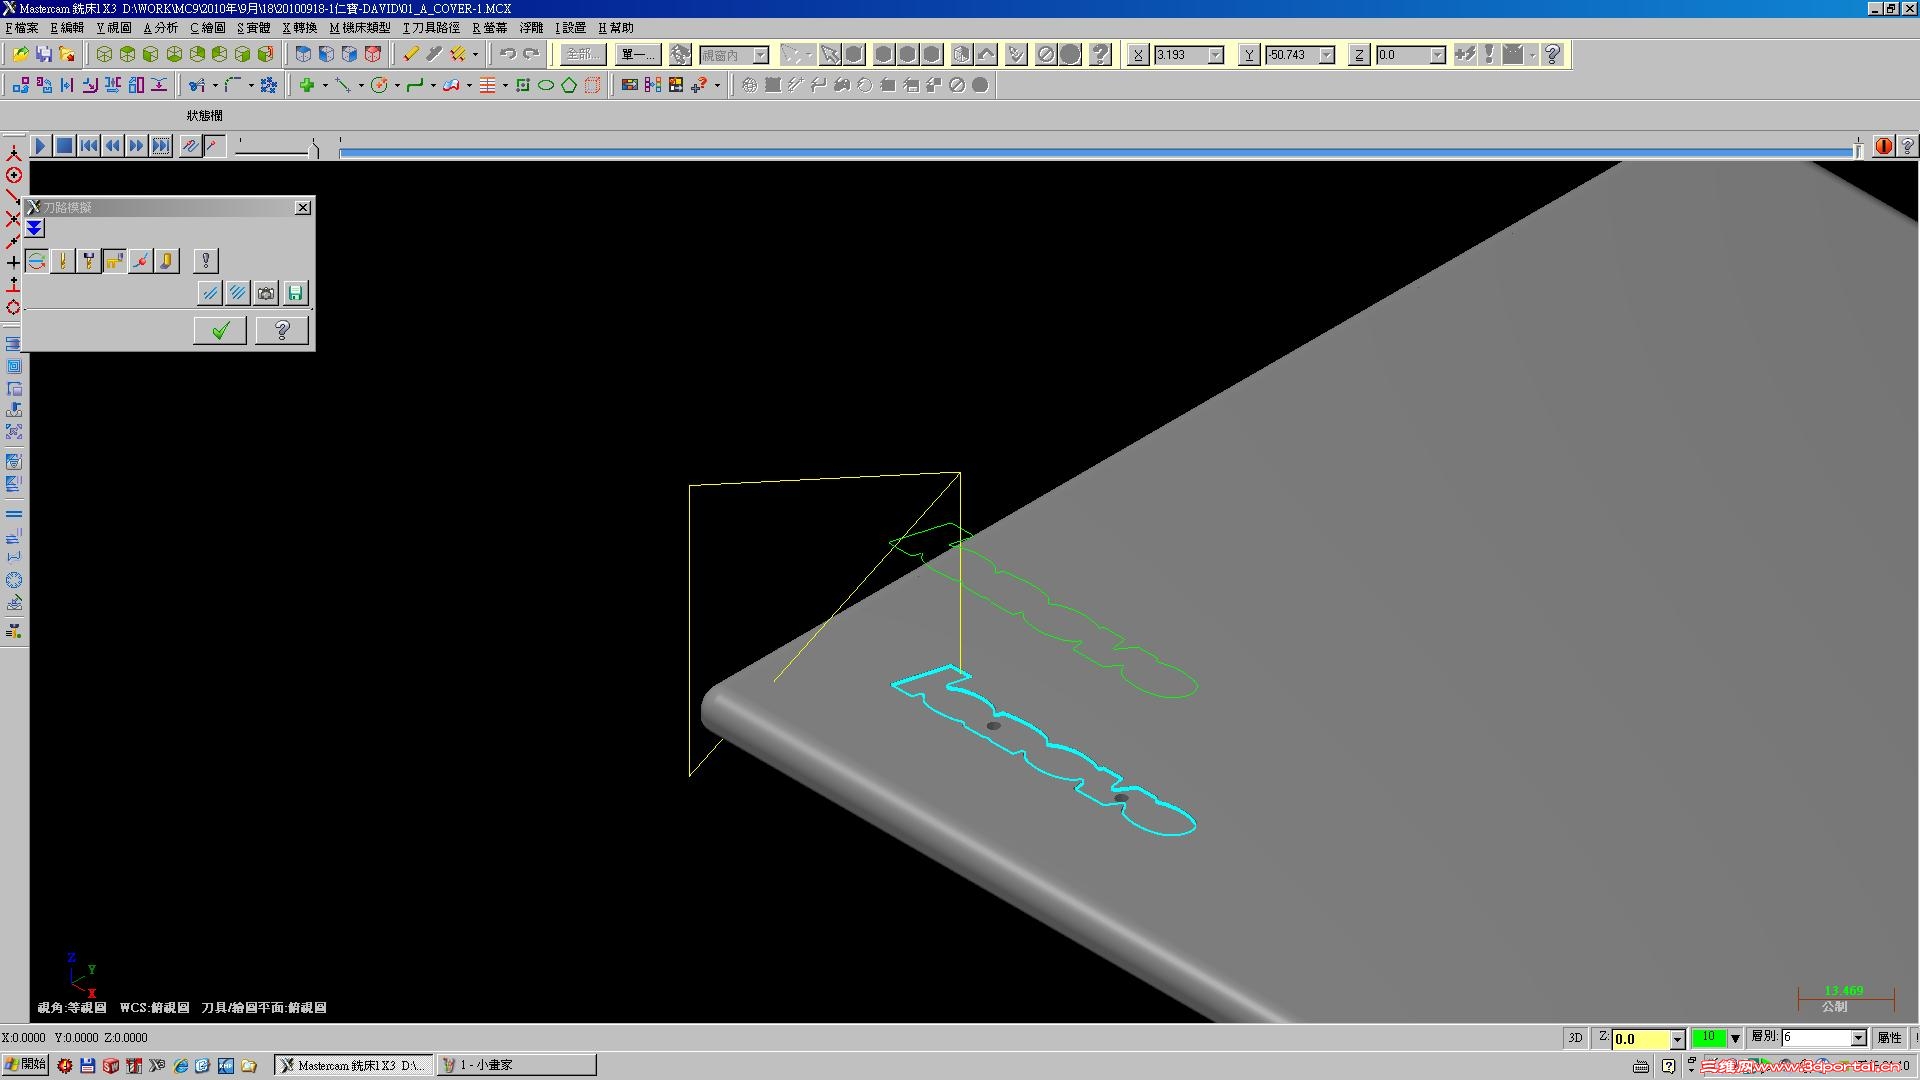Click the camera snapshot icon in dialog
The image size is (1920, 1080).
tap(266, 293)
